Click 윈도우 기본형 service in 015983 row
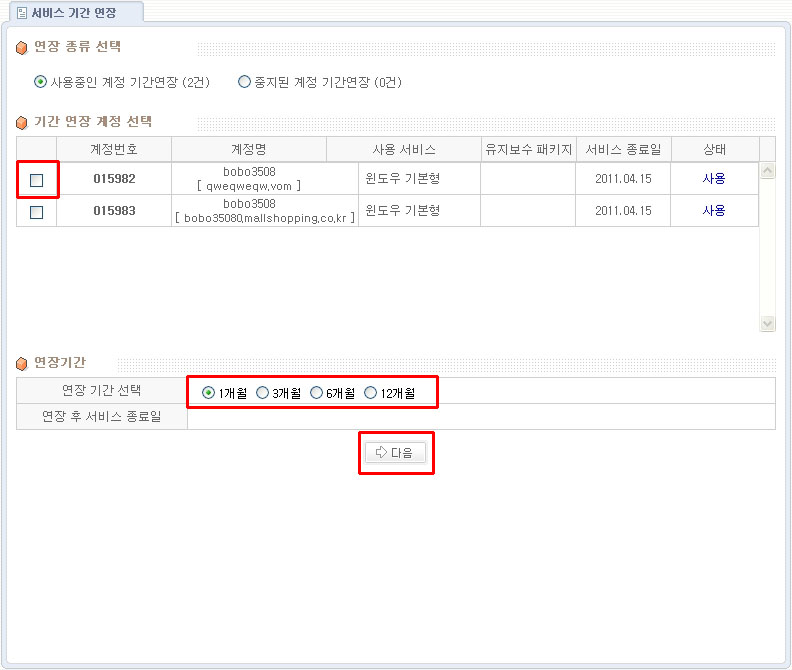The image size is (792, 670). click(403, 210)
